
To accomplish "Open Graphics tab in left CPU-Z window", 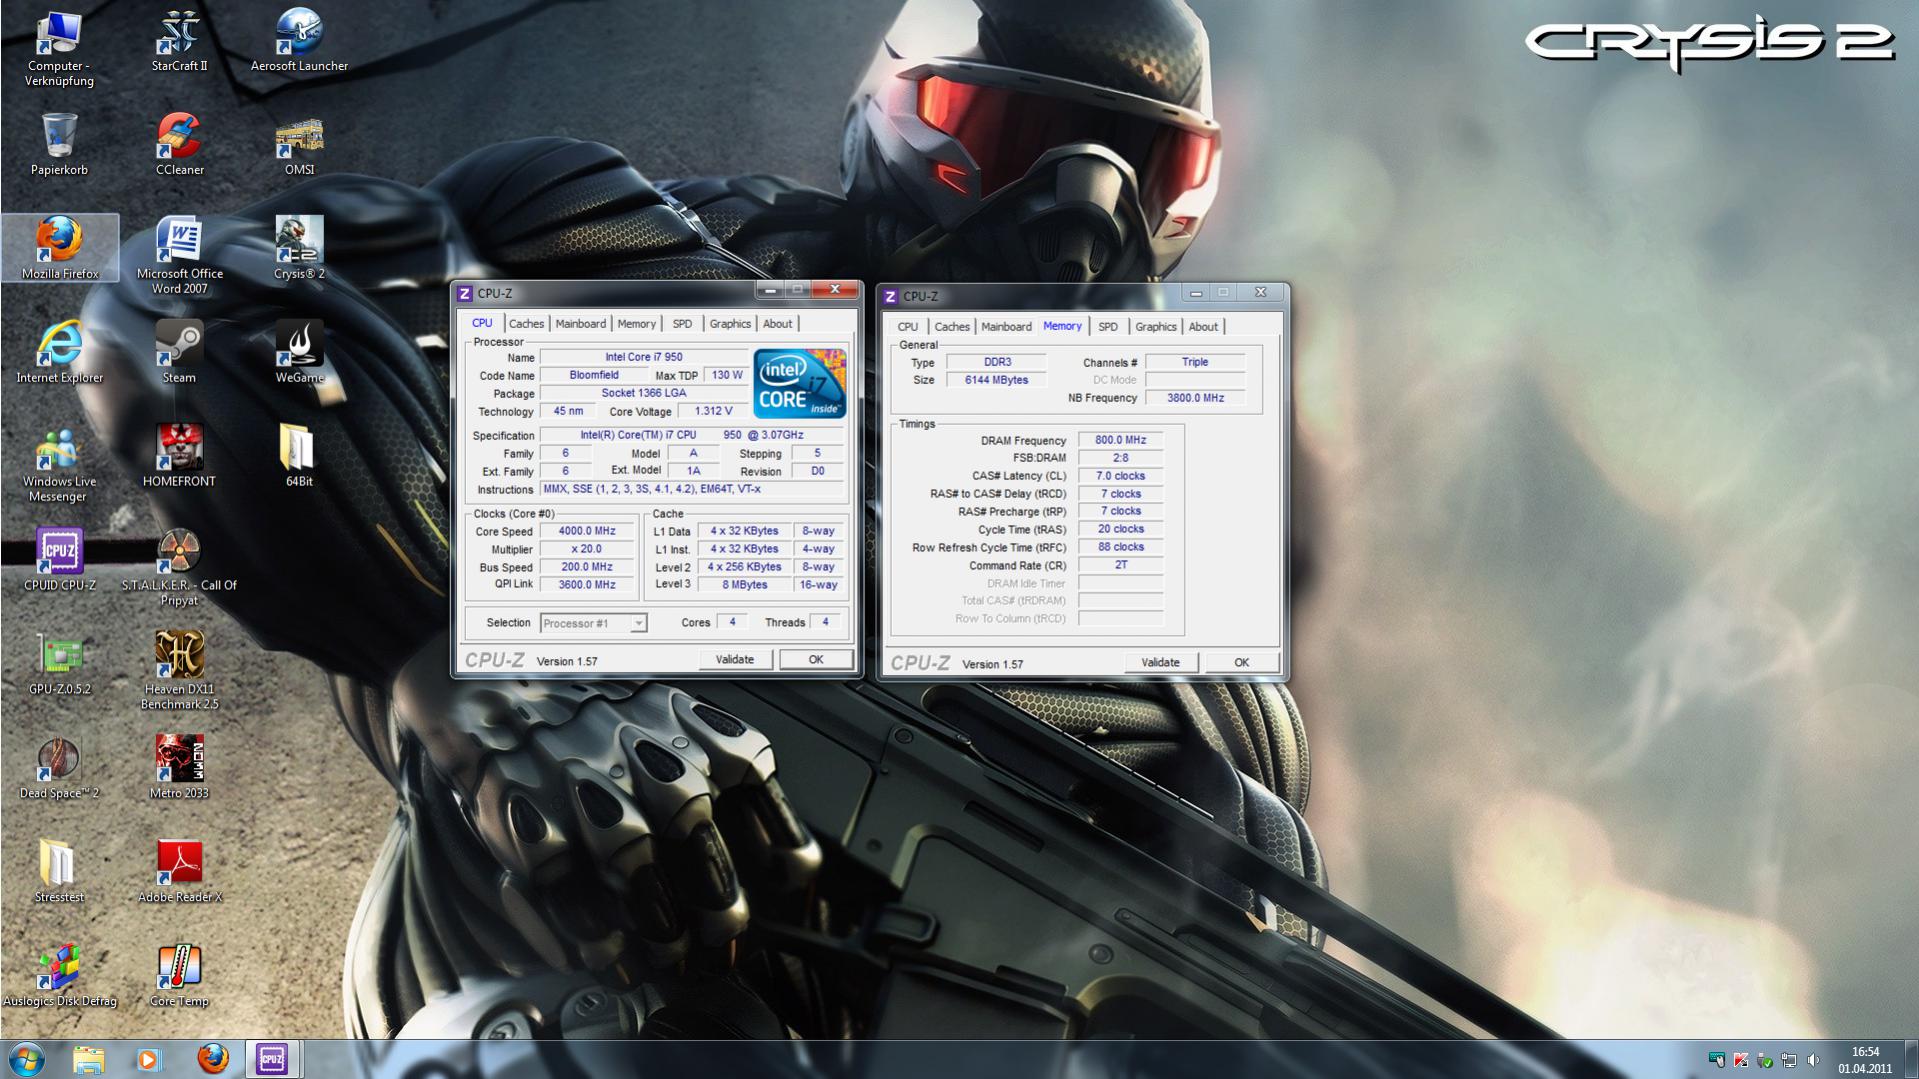I will point(729,324).
